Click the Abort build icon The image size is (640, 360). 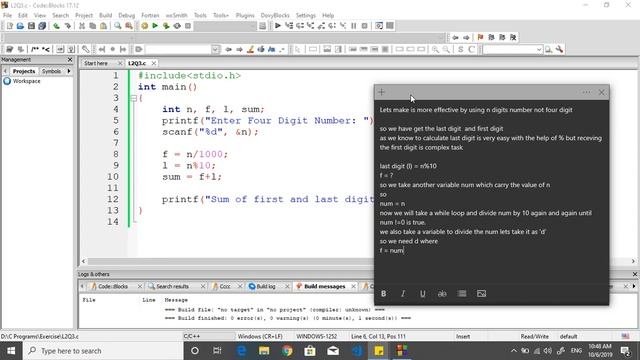click(x=188, y=26)
